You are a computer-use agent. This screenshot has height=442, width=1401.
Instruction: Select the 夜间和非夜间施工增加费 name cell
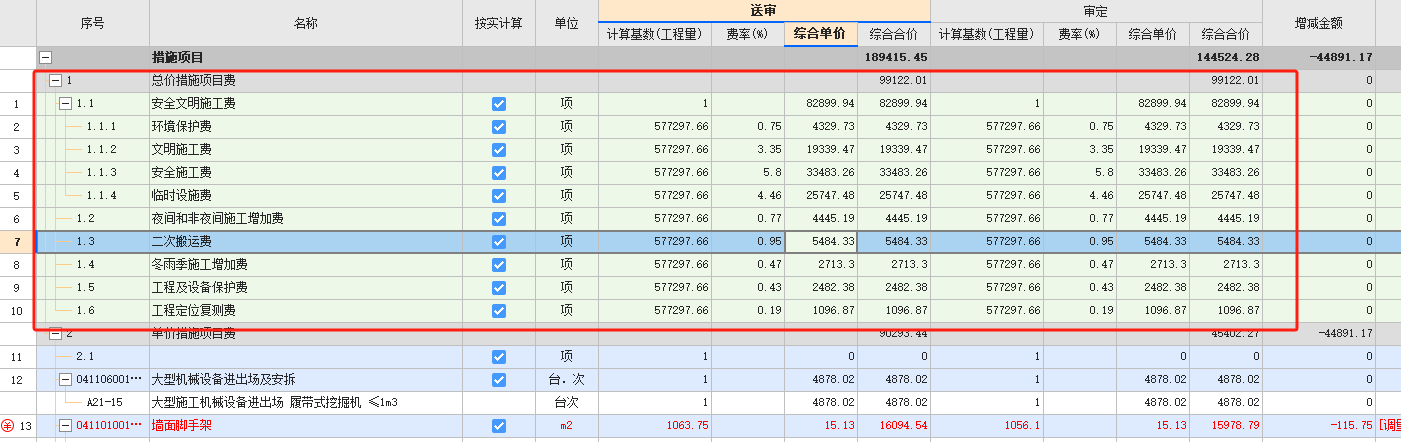(x=306, y=218)
